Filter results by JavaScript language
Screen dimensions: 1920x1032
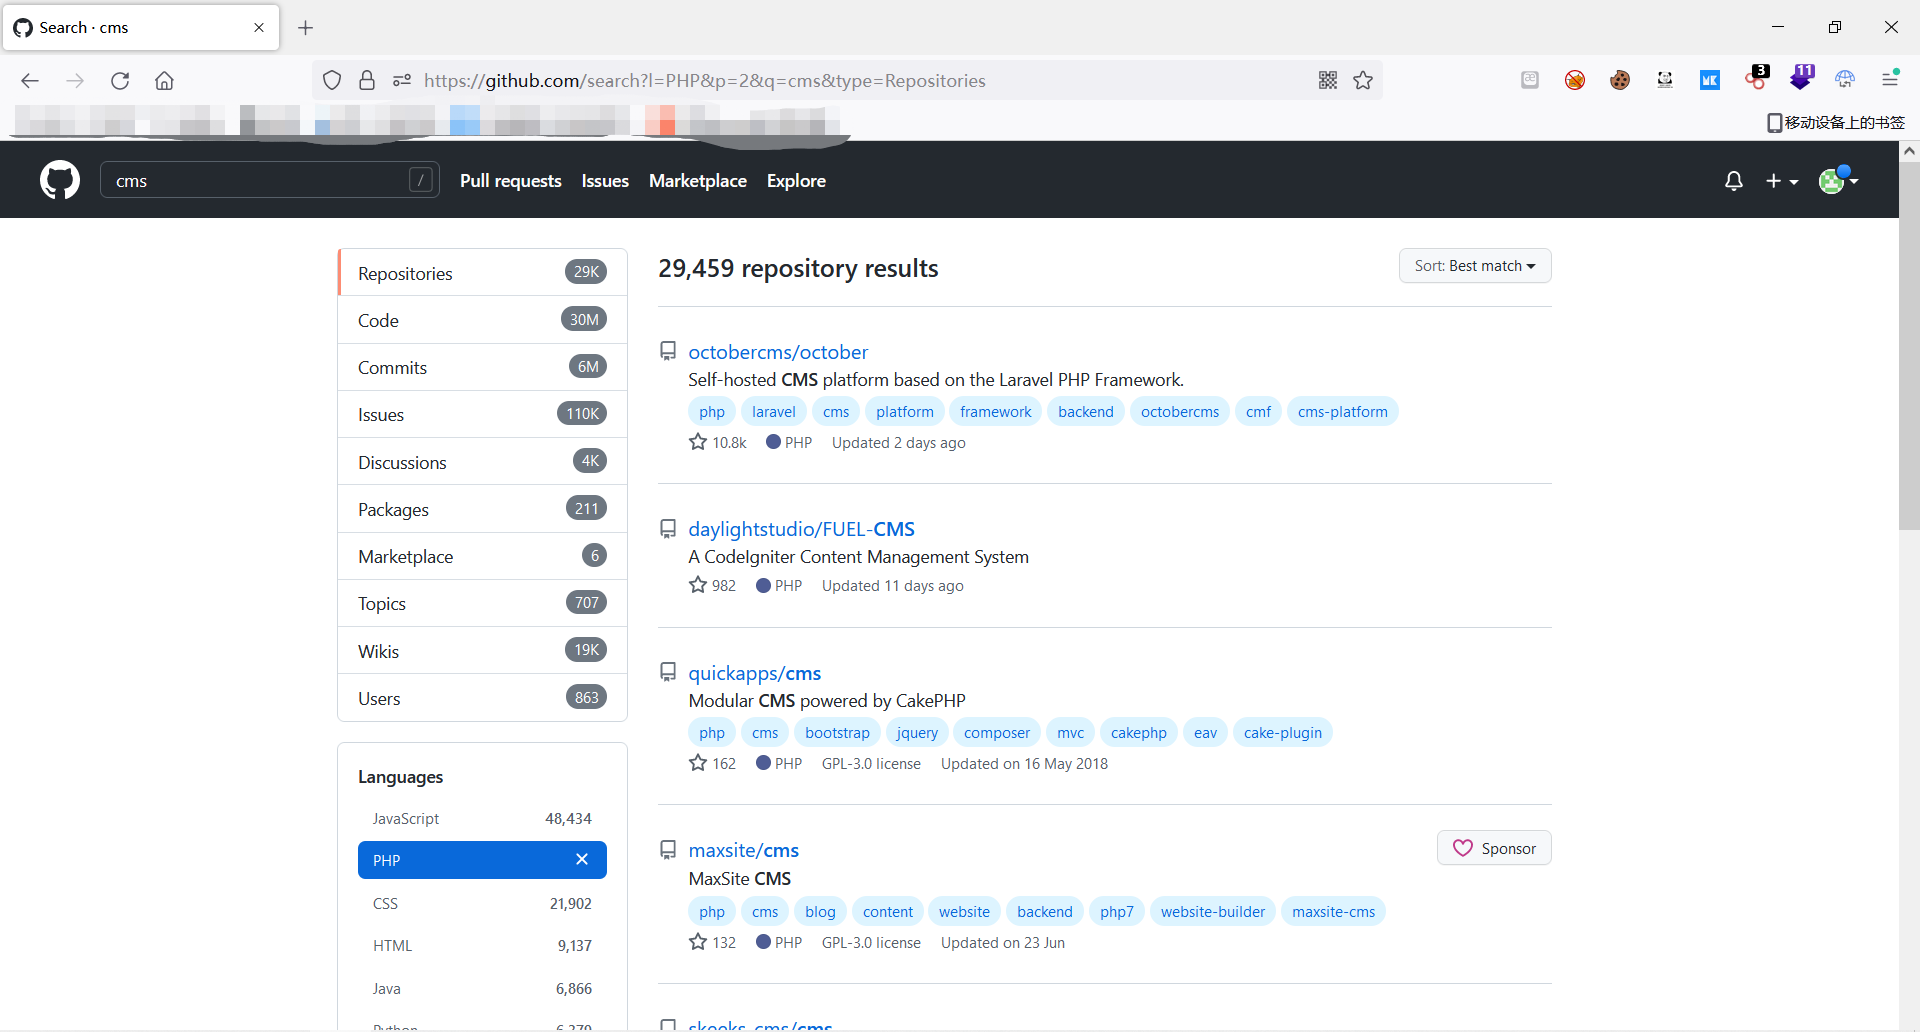pos(482,818)
